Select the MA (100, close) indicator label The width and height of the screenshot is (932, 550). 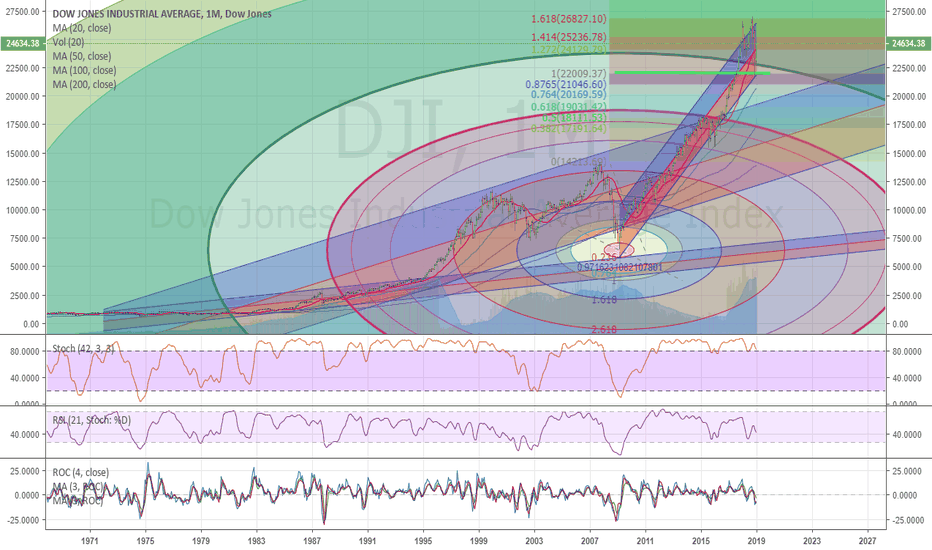pos(84,70)
